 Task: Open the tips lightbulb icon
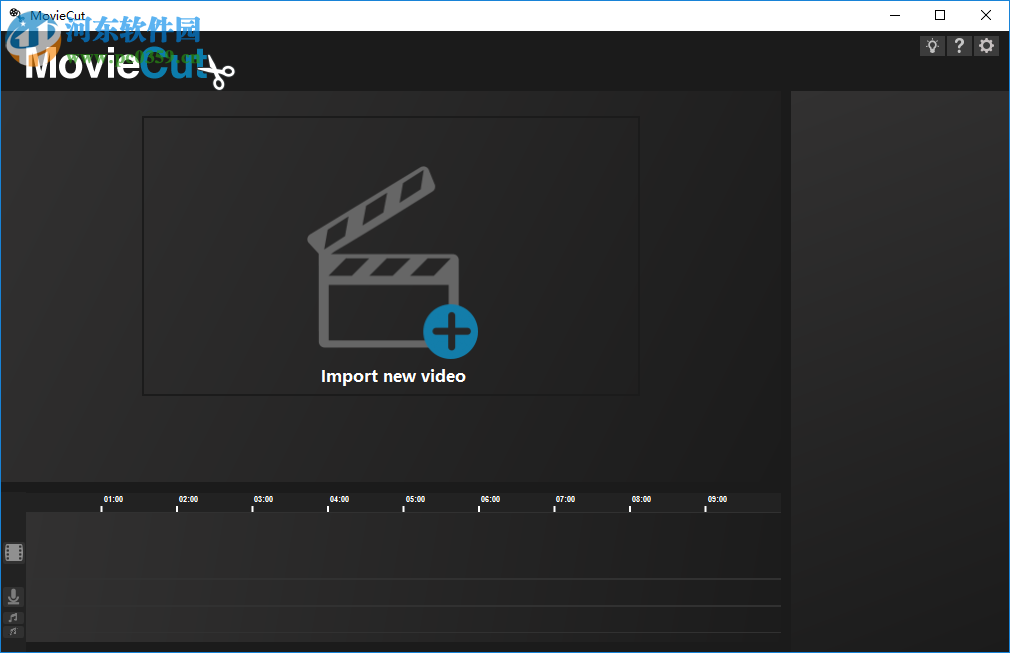click(x=932, y=45)
